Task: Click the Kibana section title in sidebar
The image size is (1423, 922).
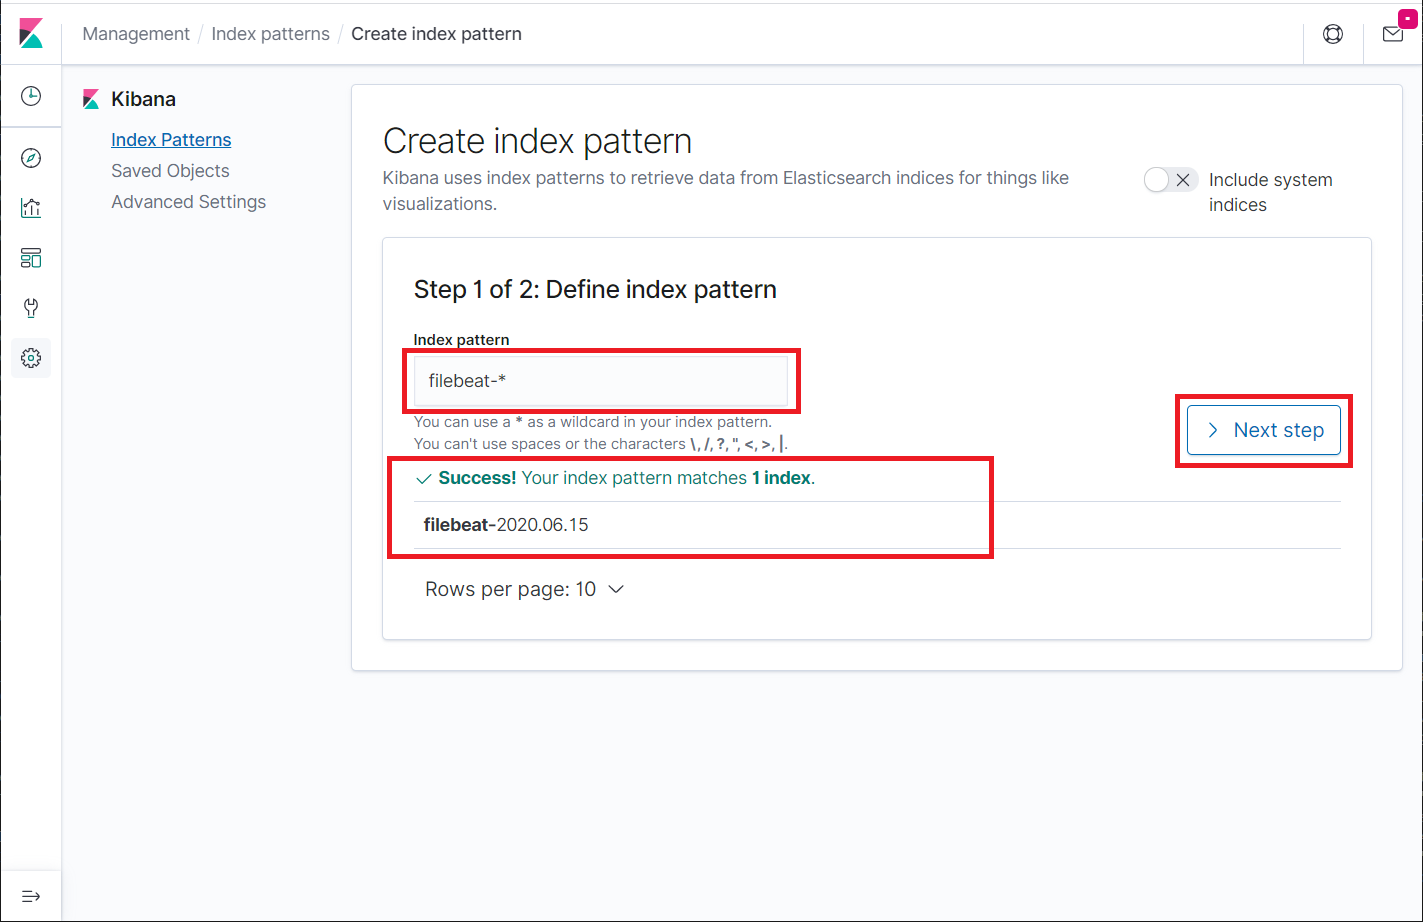Action: point(143,99)
